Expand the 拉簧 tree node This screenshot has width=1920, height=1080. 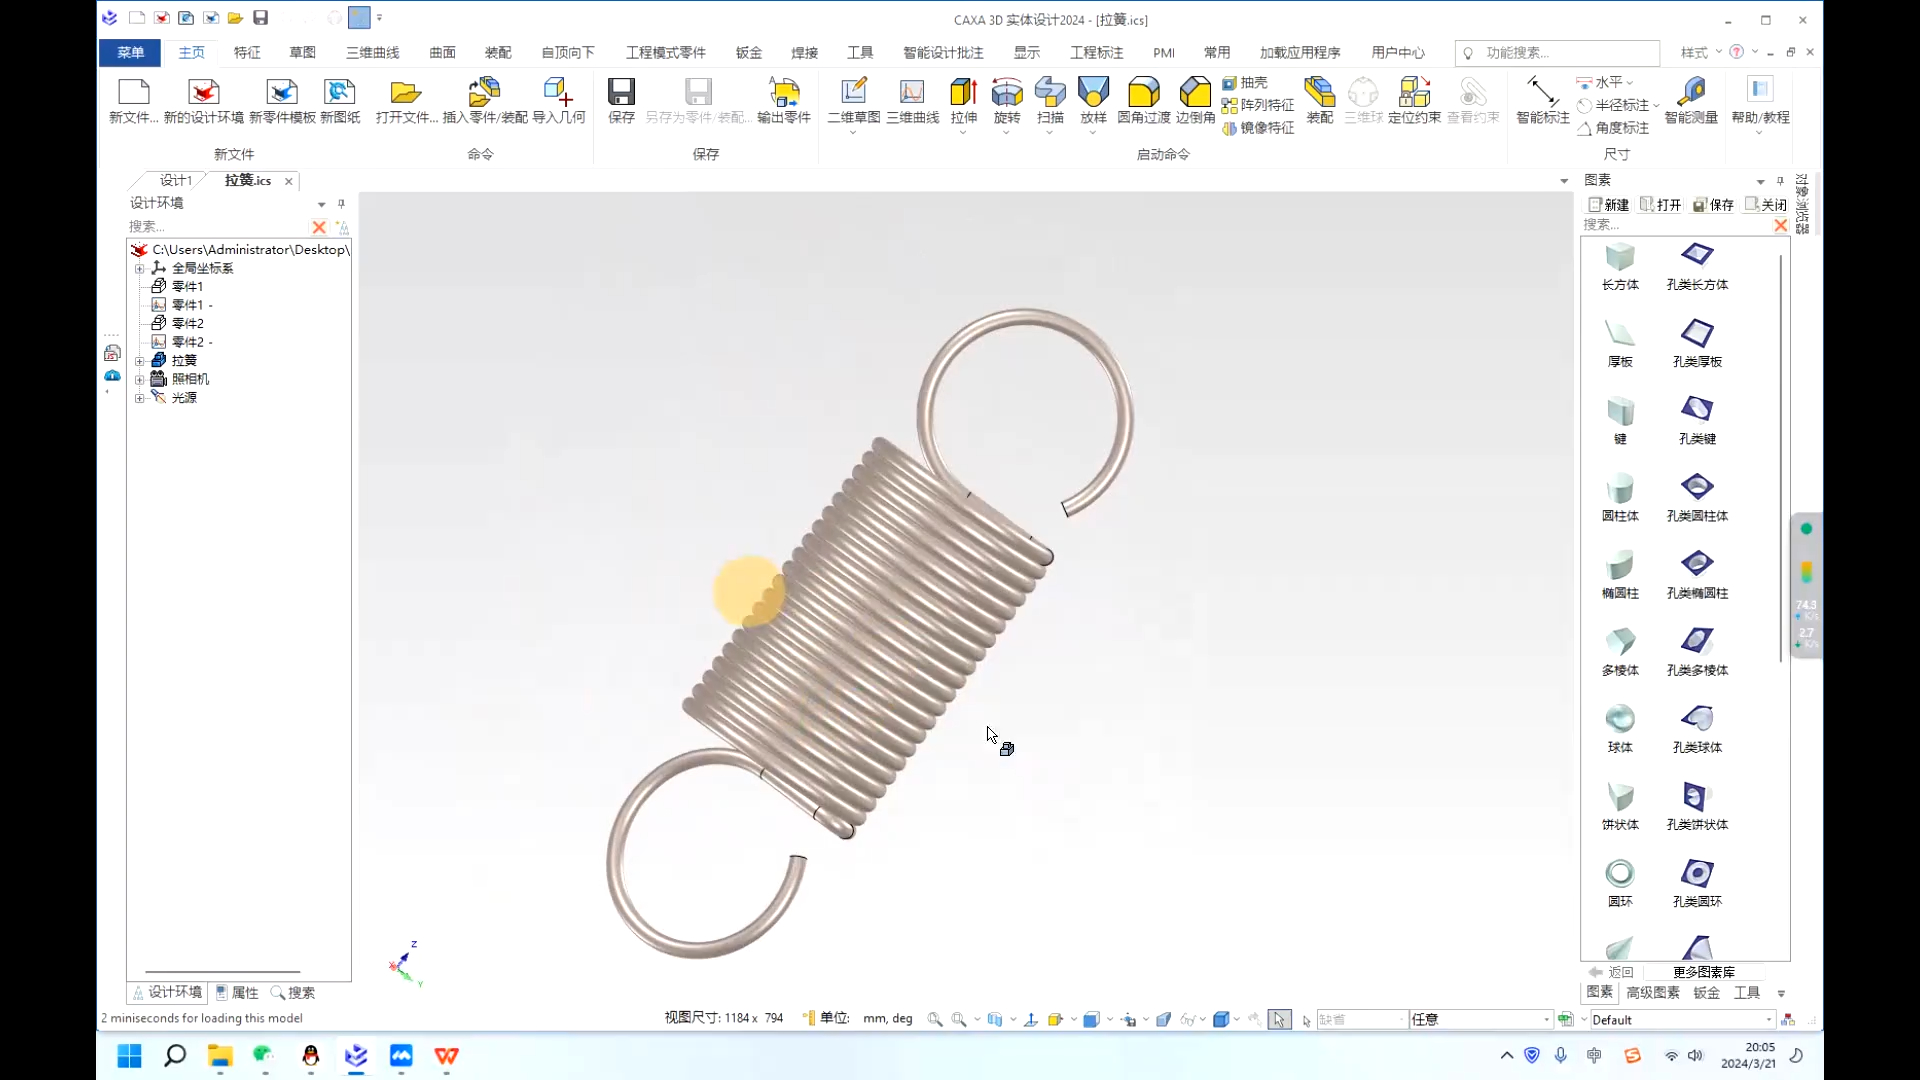(x=140, y=361)
